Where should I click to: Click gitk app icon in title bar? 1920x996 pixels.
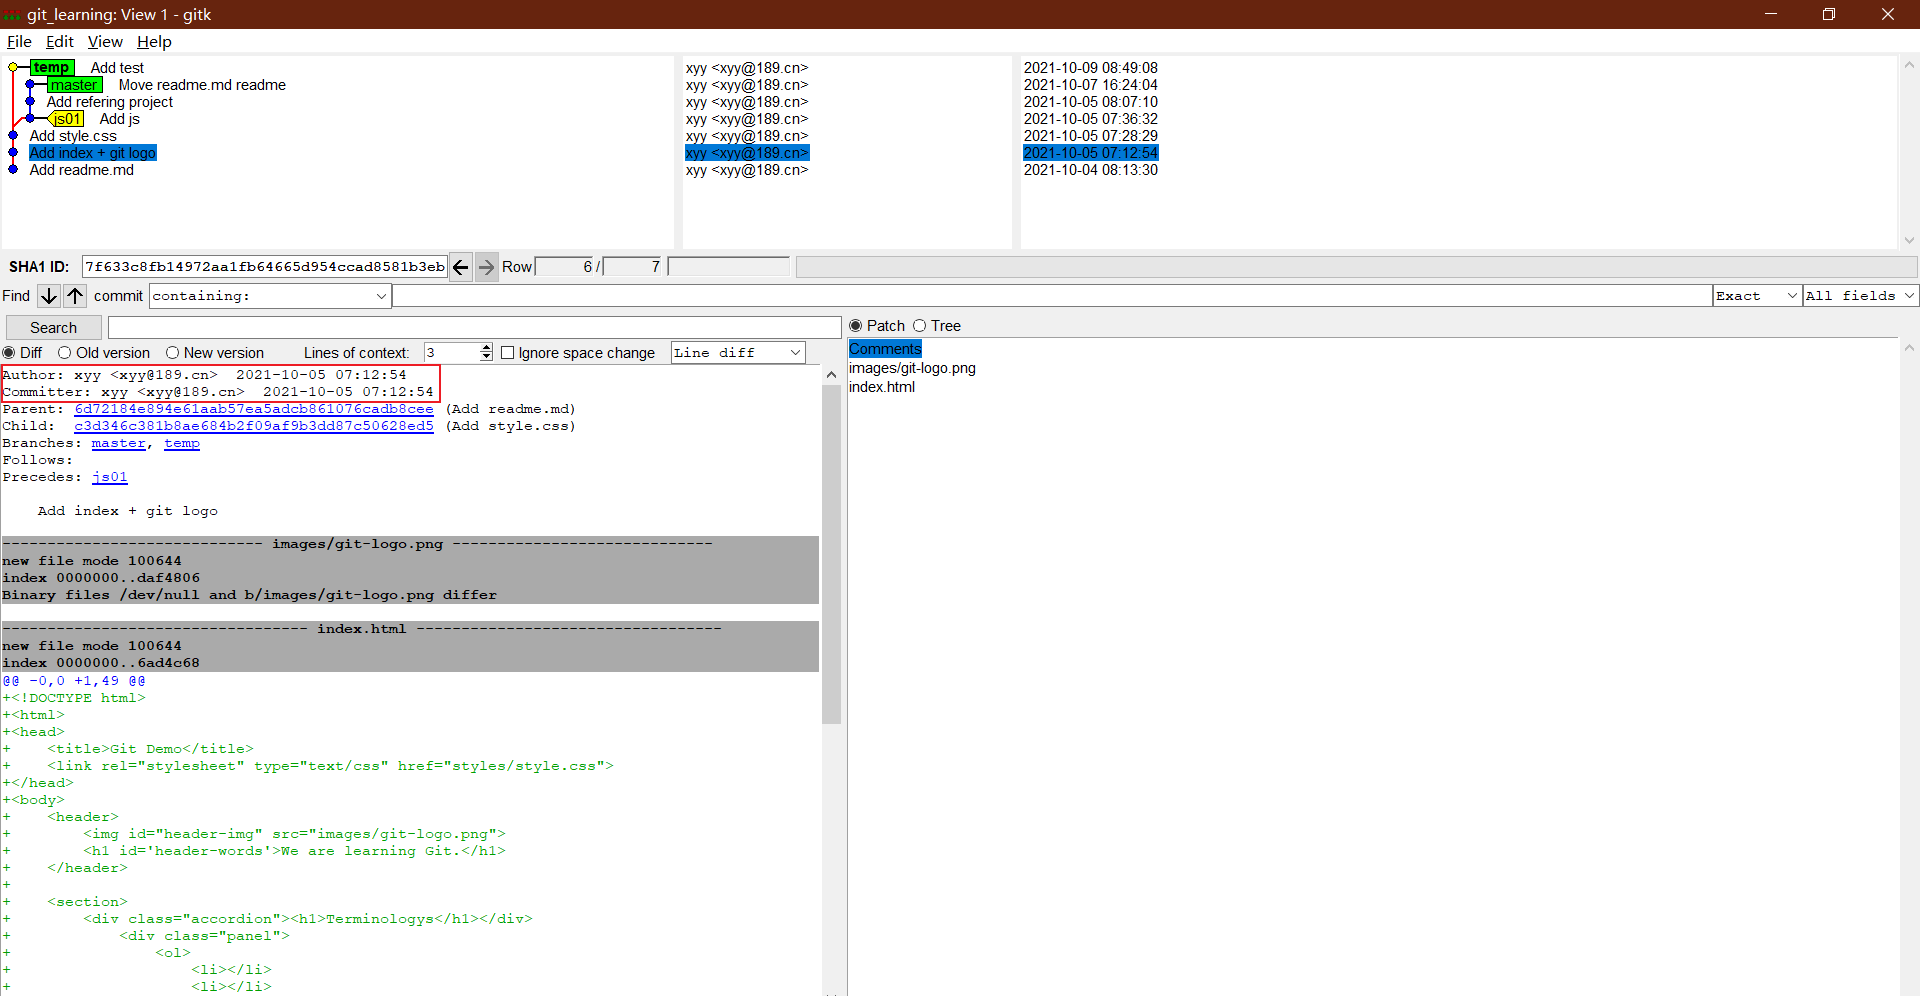(12, 14)
